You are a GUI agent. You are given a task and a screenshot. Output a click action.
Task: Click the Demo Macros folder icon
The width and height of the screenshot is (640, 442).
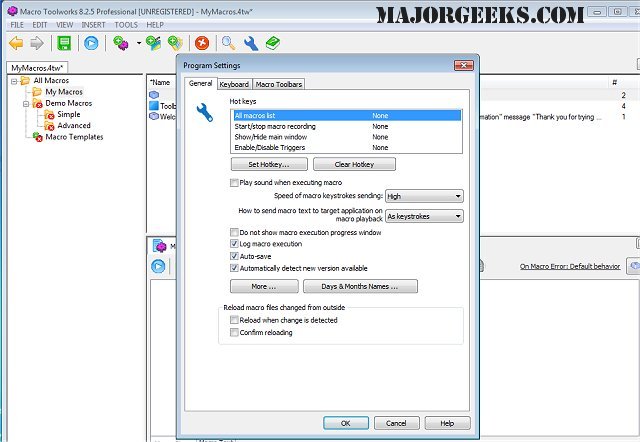click(x=37, y=103)
